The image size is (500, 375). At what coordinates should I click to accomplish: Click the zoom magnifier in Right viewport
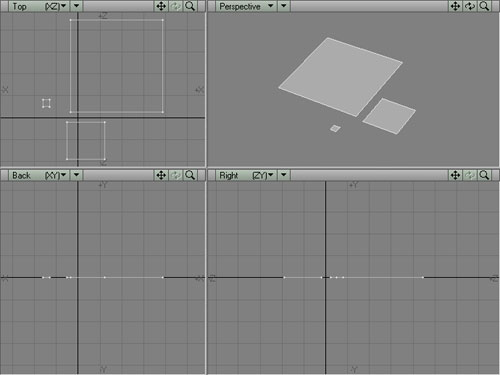(484, 175)
